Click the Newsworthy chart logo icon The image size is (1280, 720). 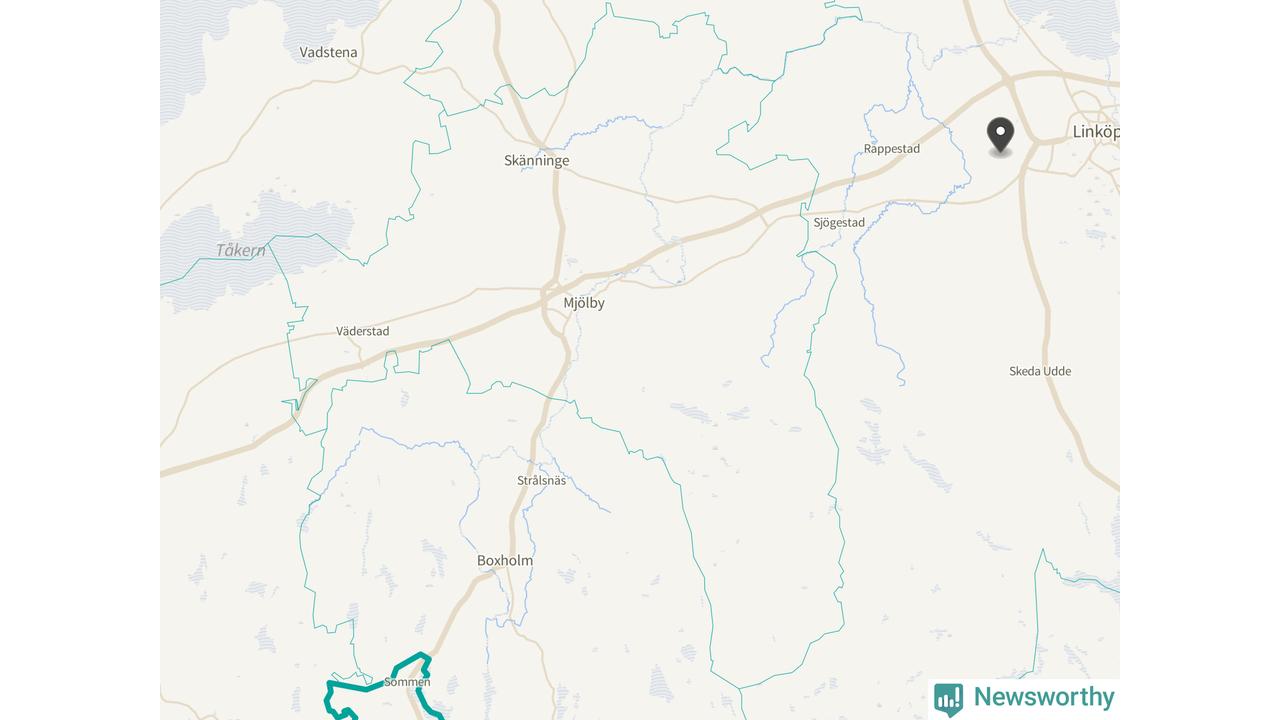948,699
